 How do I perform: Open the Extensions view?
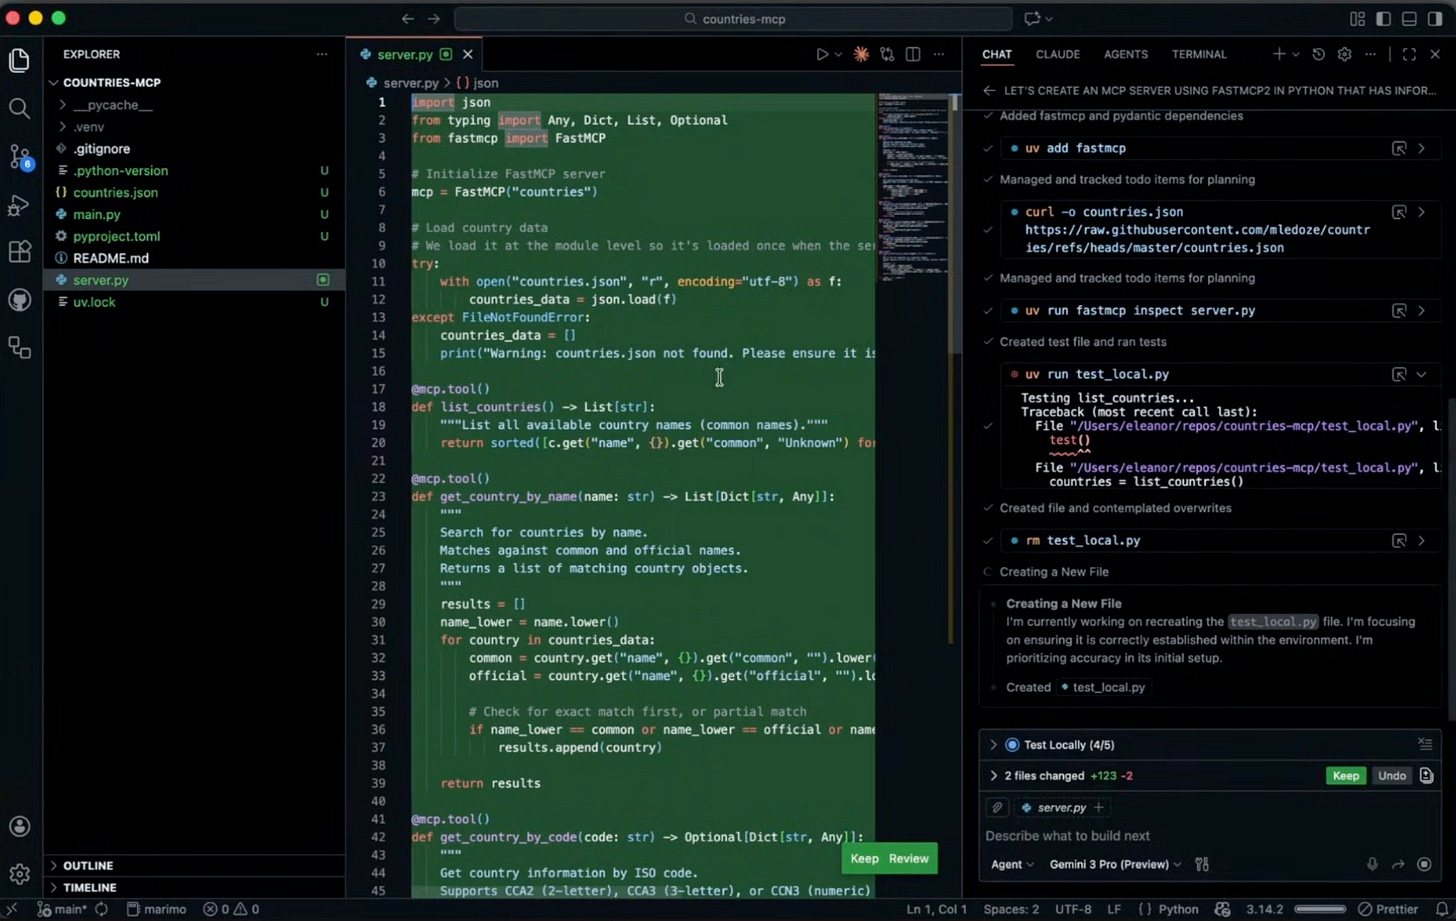(19, 251)
